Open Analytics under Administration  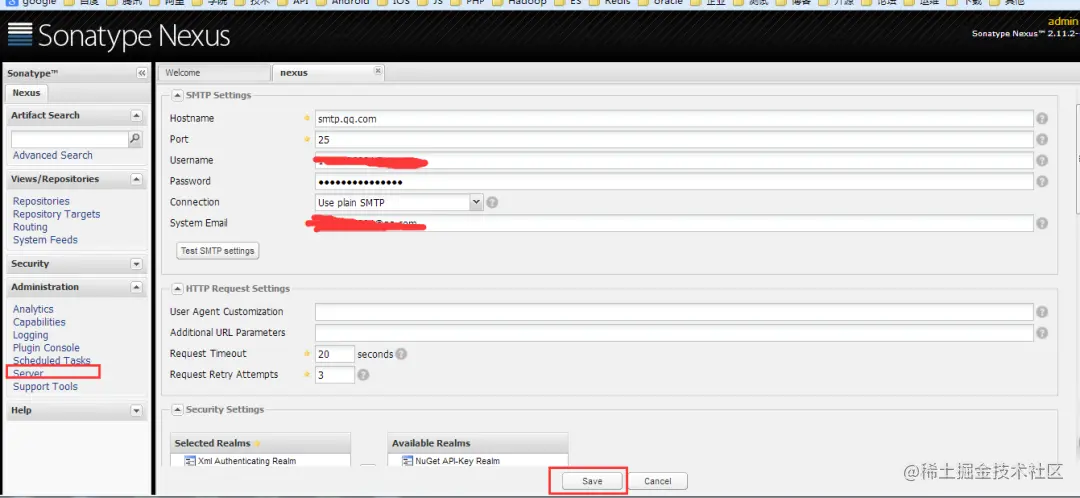[33, 309]
